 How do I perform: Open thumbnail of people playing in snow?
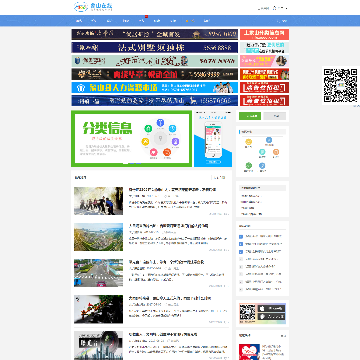click(98, 201)
